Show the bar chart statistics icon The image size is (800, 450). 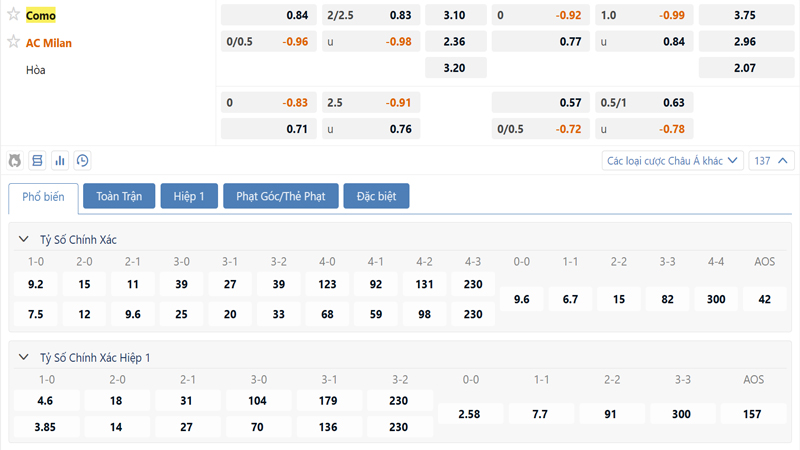point(60,160)
